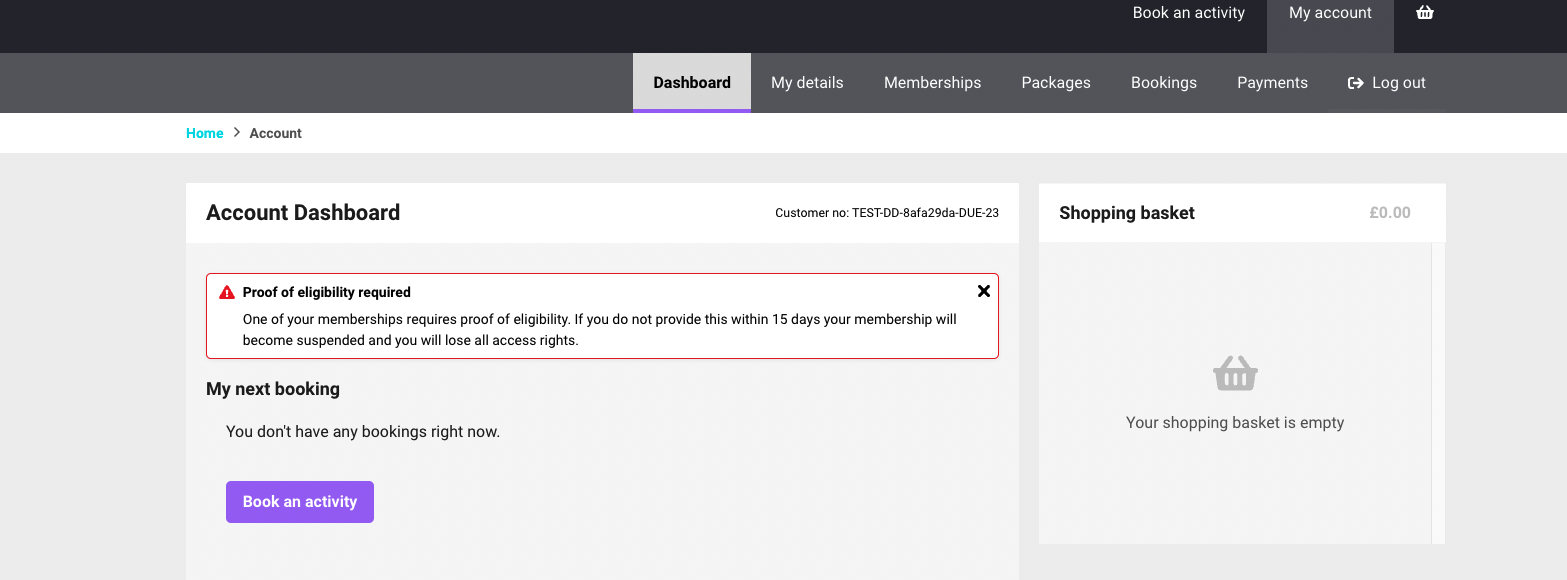Follow the Home breadcrumb link
The image size is (1567, 580).
tap(205, 133)
